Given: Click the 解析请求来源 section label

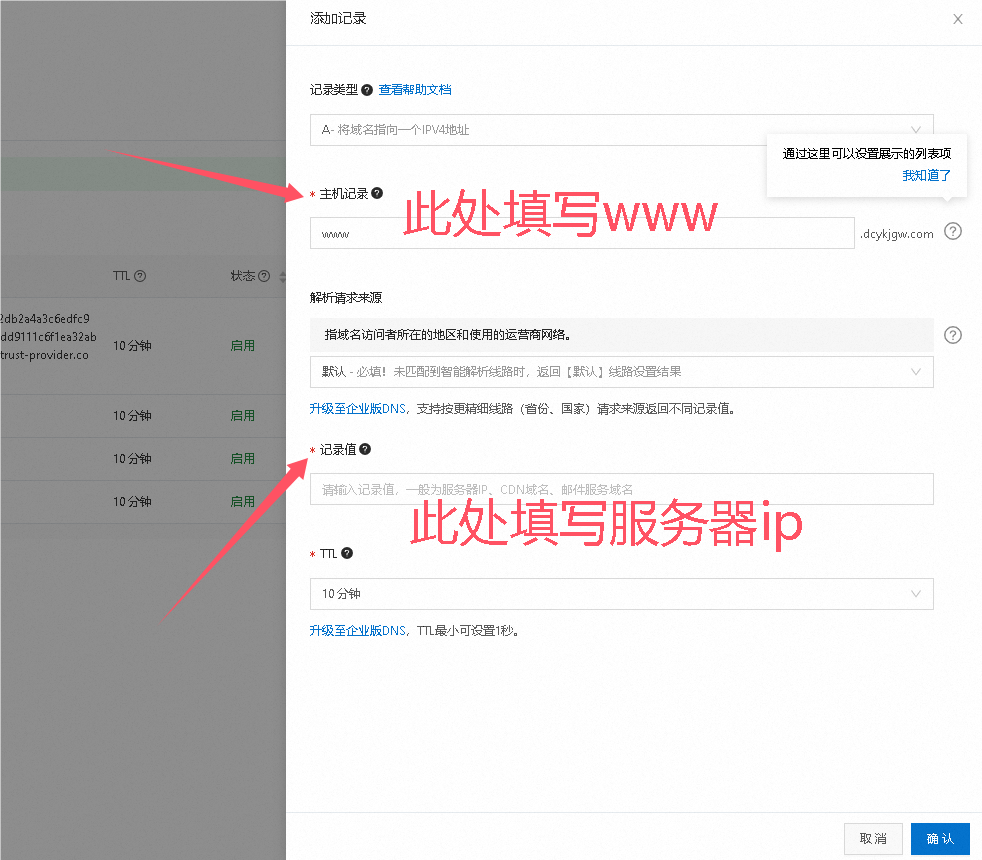Looking at the screenshot, I should click(x=346, y=298).
